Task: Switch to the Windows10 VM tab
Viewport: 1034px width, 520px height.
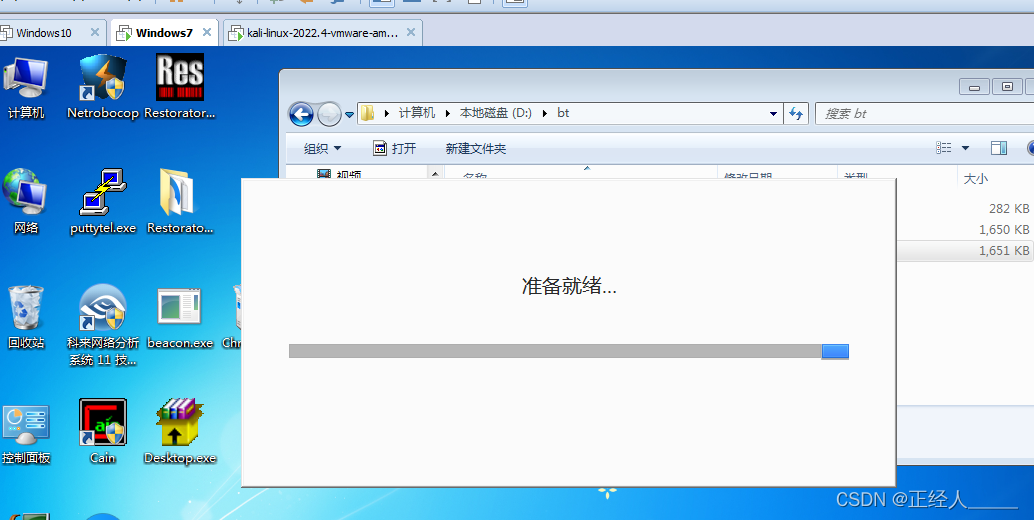Action: (44, 33)
